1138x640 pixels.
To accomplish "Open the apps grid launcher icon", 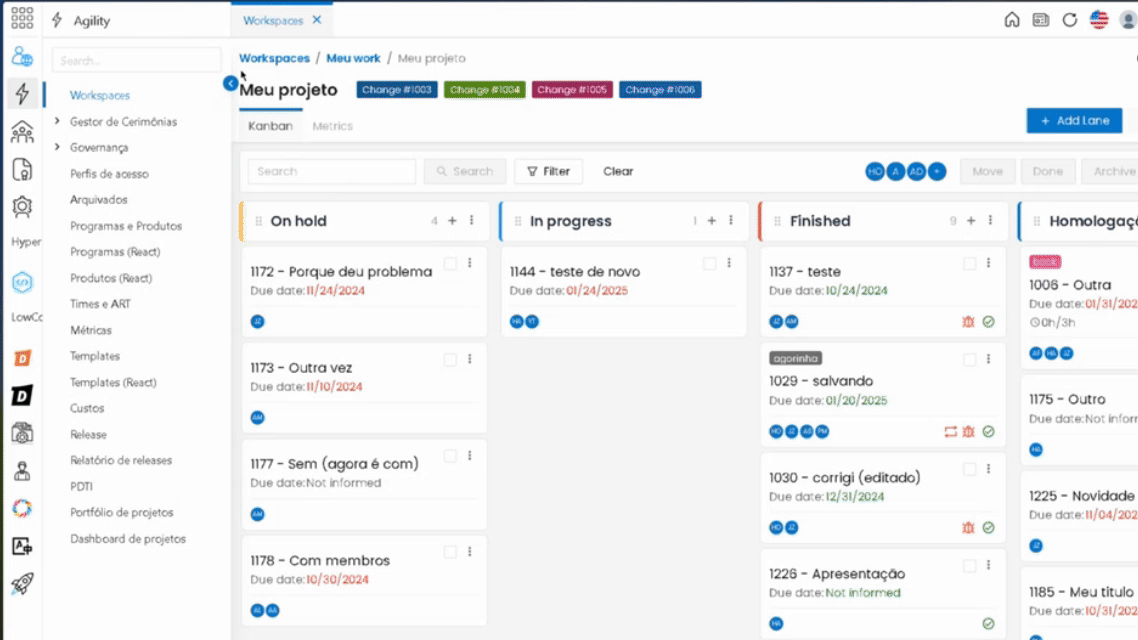I will (22, 18).
